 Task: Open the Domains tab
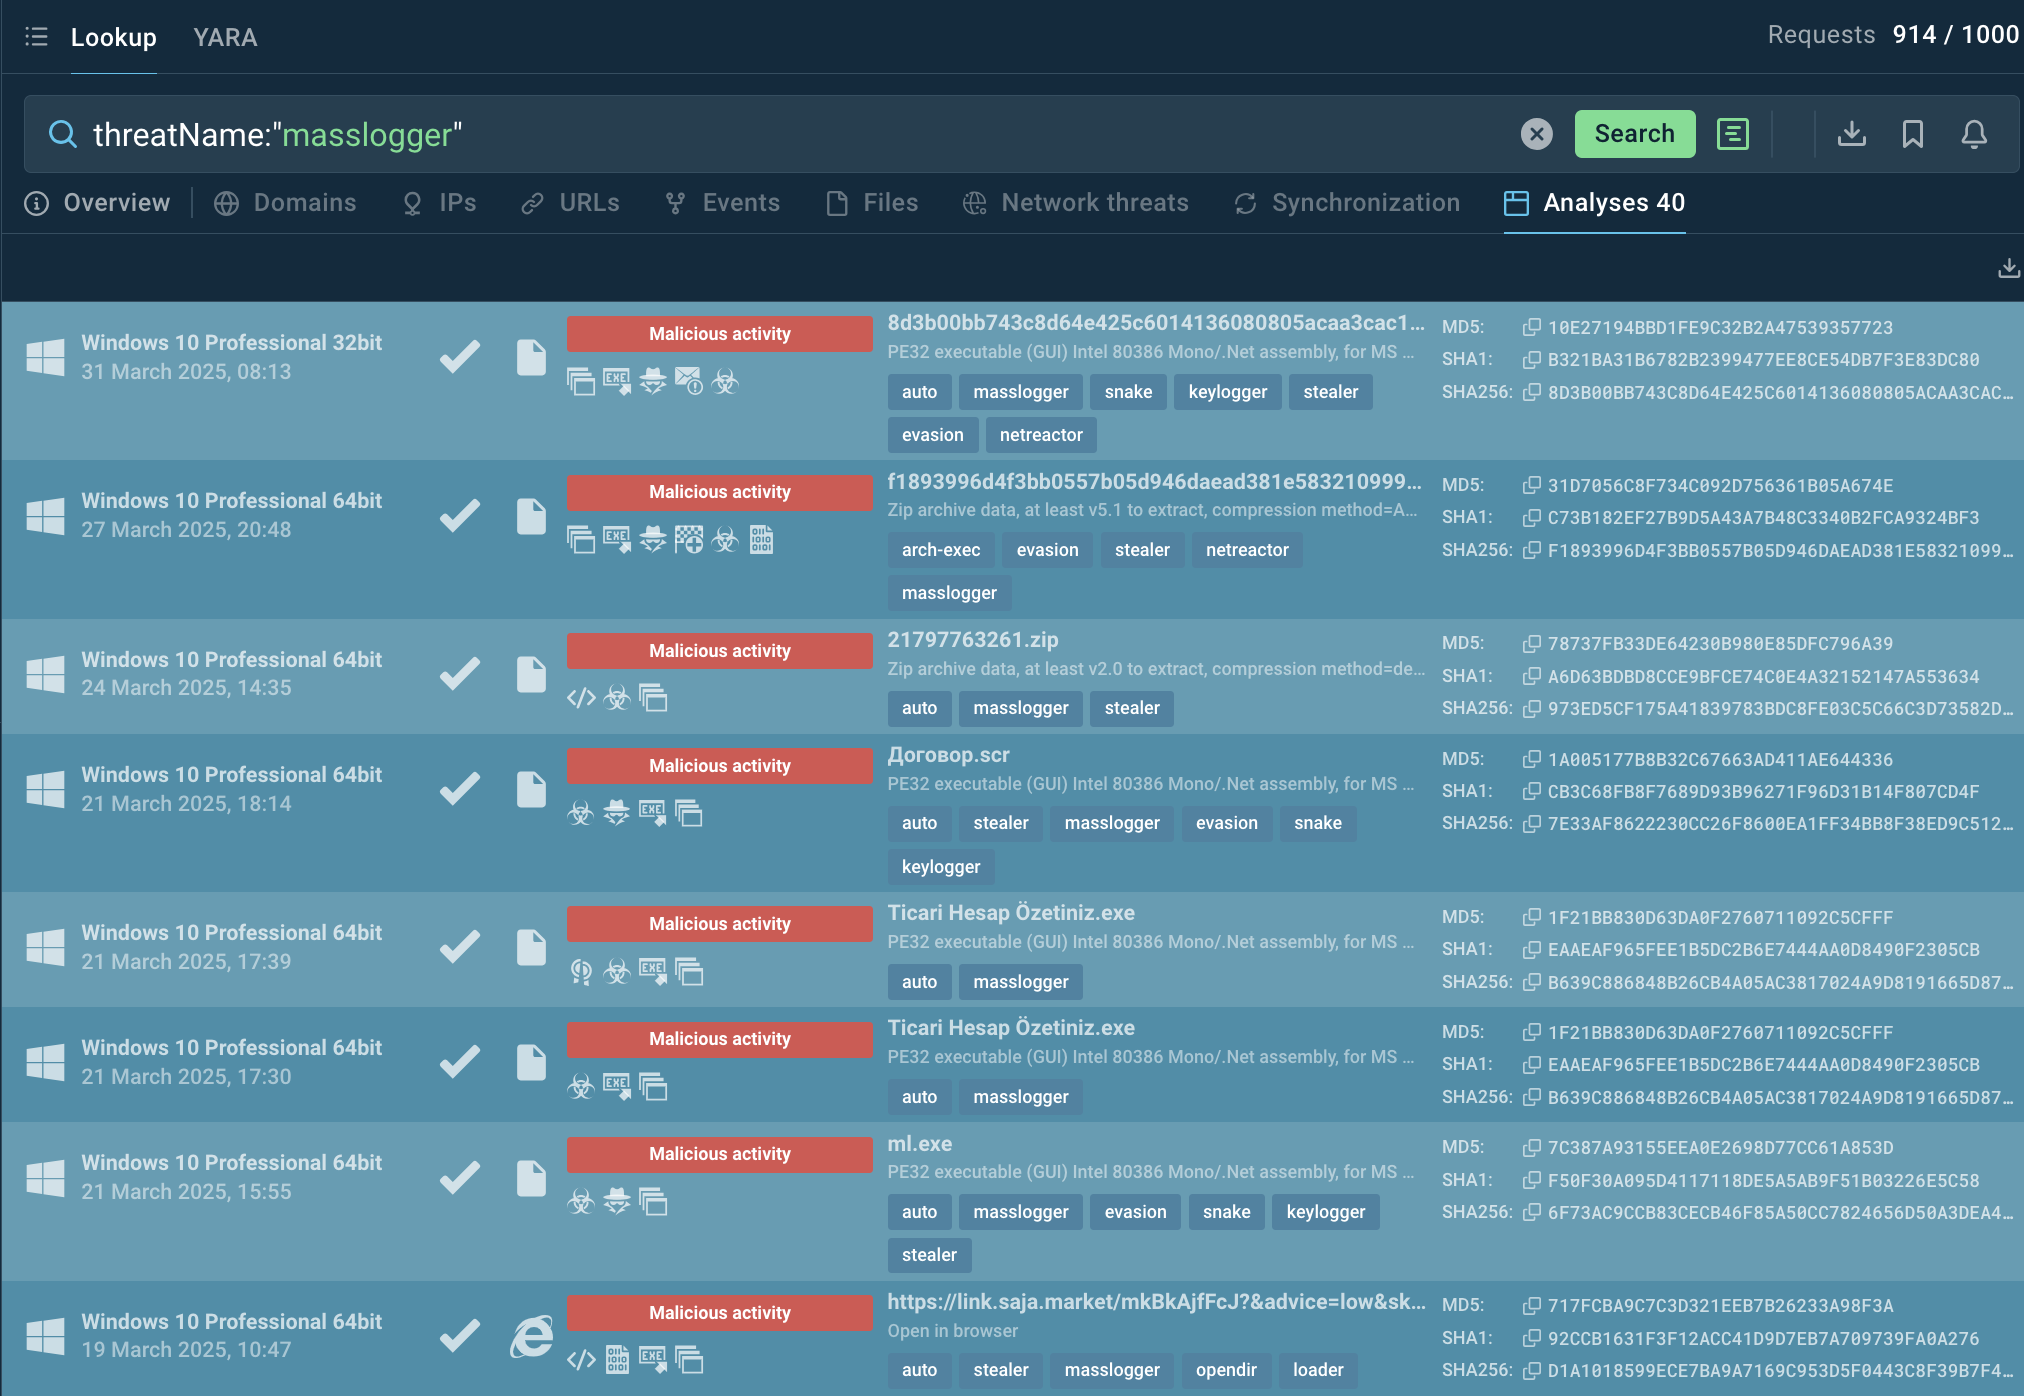(285, 203)
